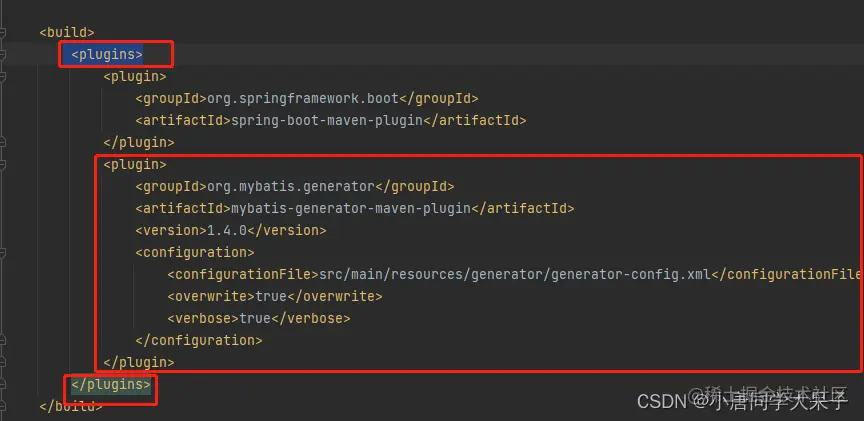This screenshot has height=421, width=864.
Task: Click the 1.4.0 version number
Action: point(227,231)
